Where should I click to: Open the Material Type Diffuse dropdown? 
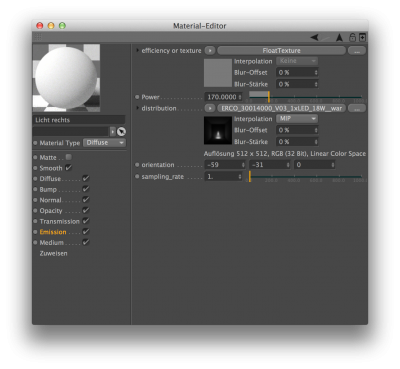(x=104, y=143)
